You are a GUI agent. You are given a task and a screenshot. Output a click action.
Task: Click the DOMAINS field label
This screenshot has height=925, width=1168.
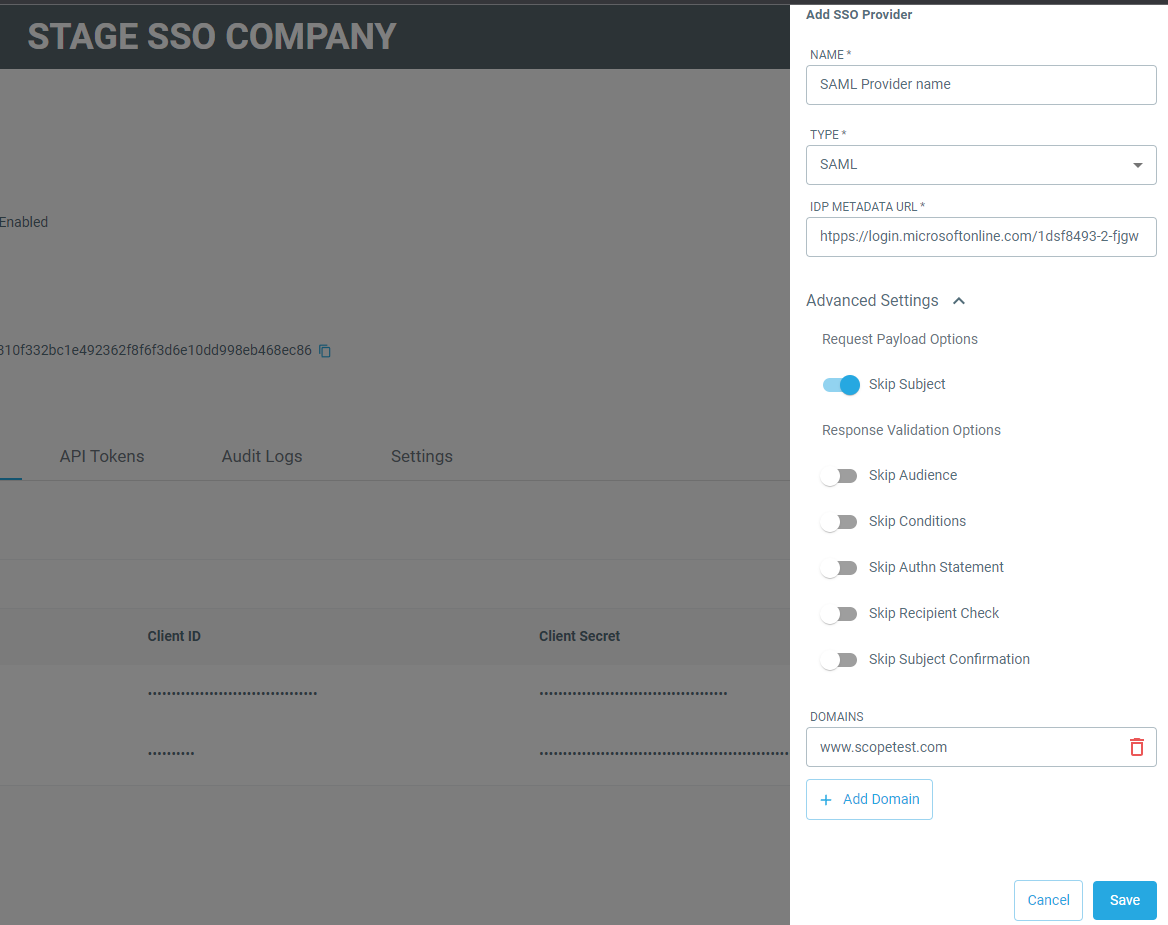[837, 716]
